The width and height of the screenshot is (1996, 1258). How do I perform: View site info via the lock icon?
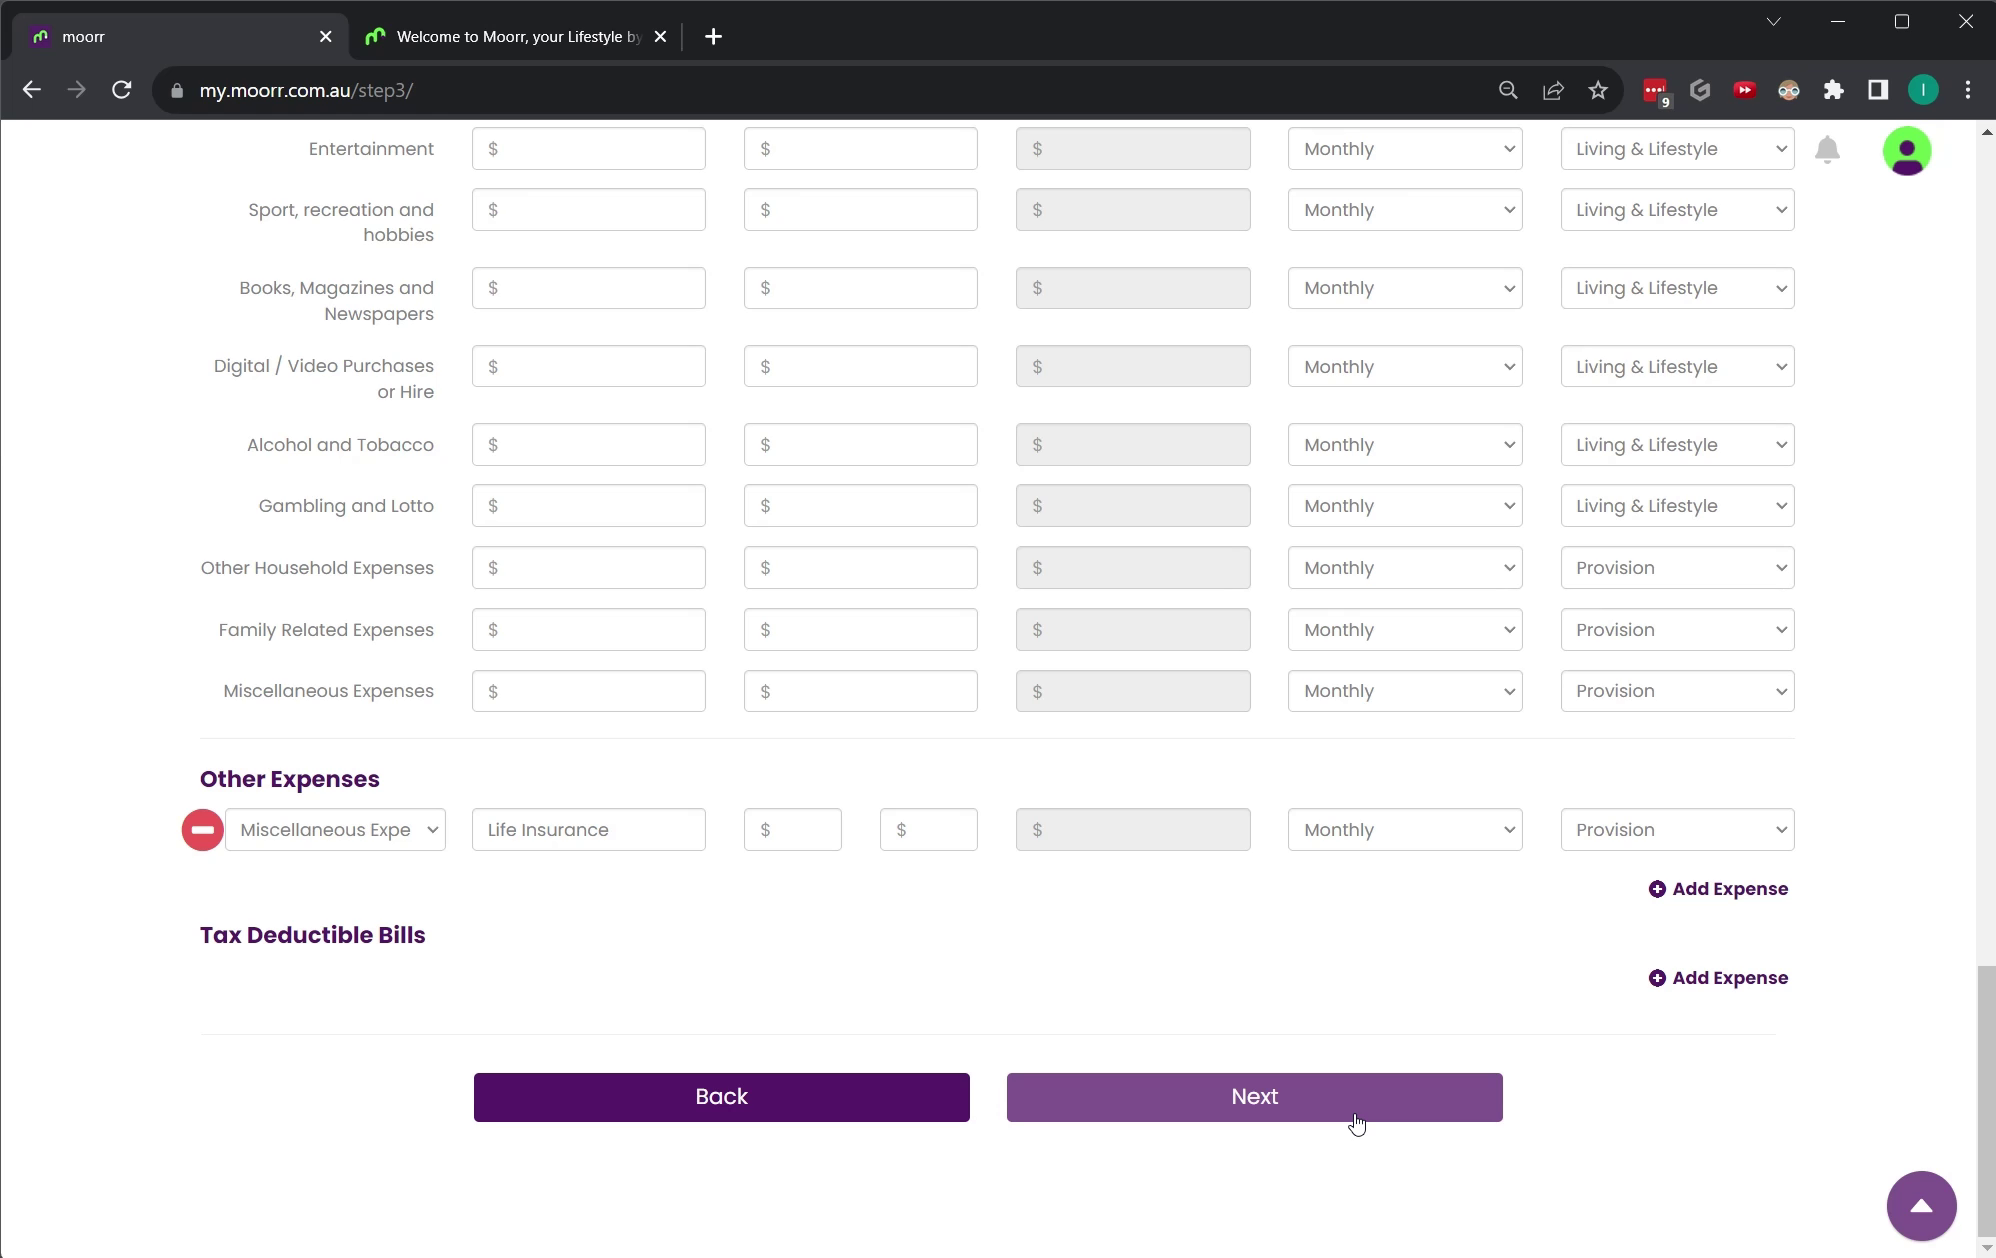[177, 90]
